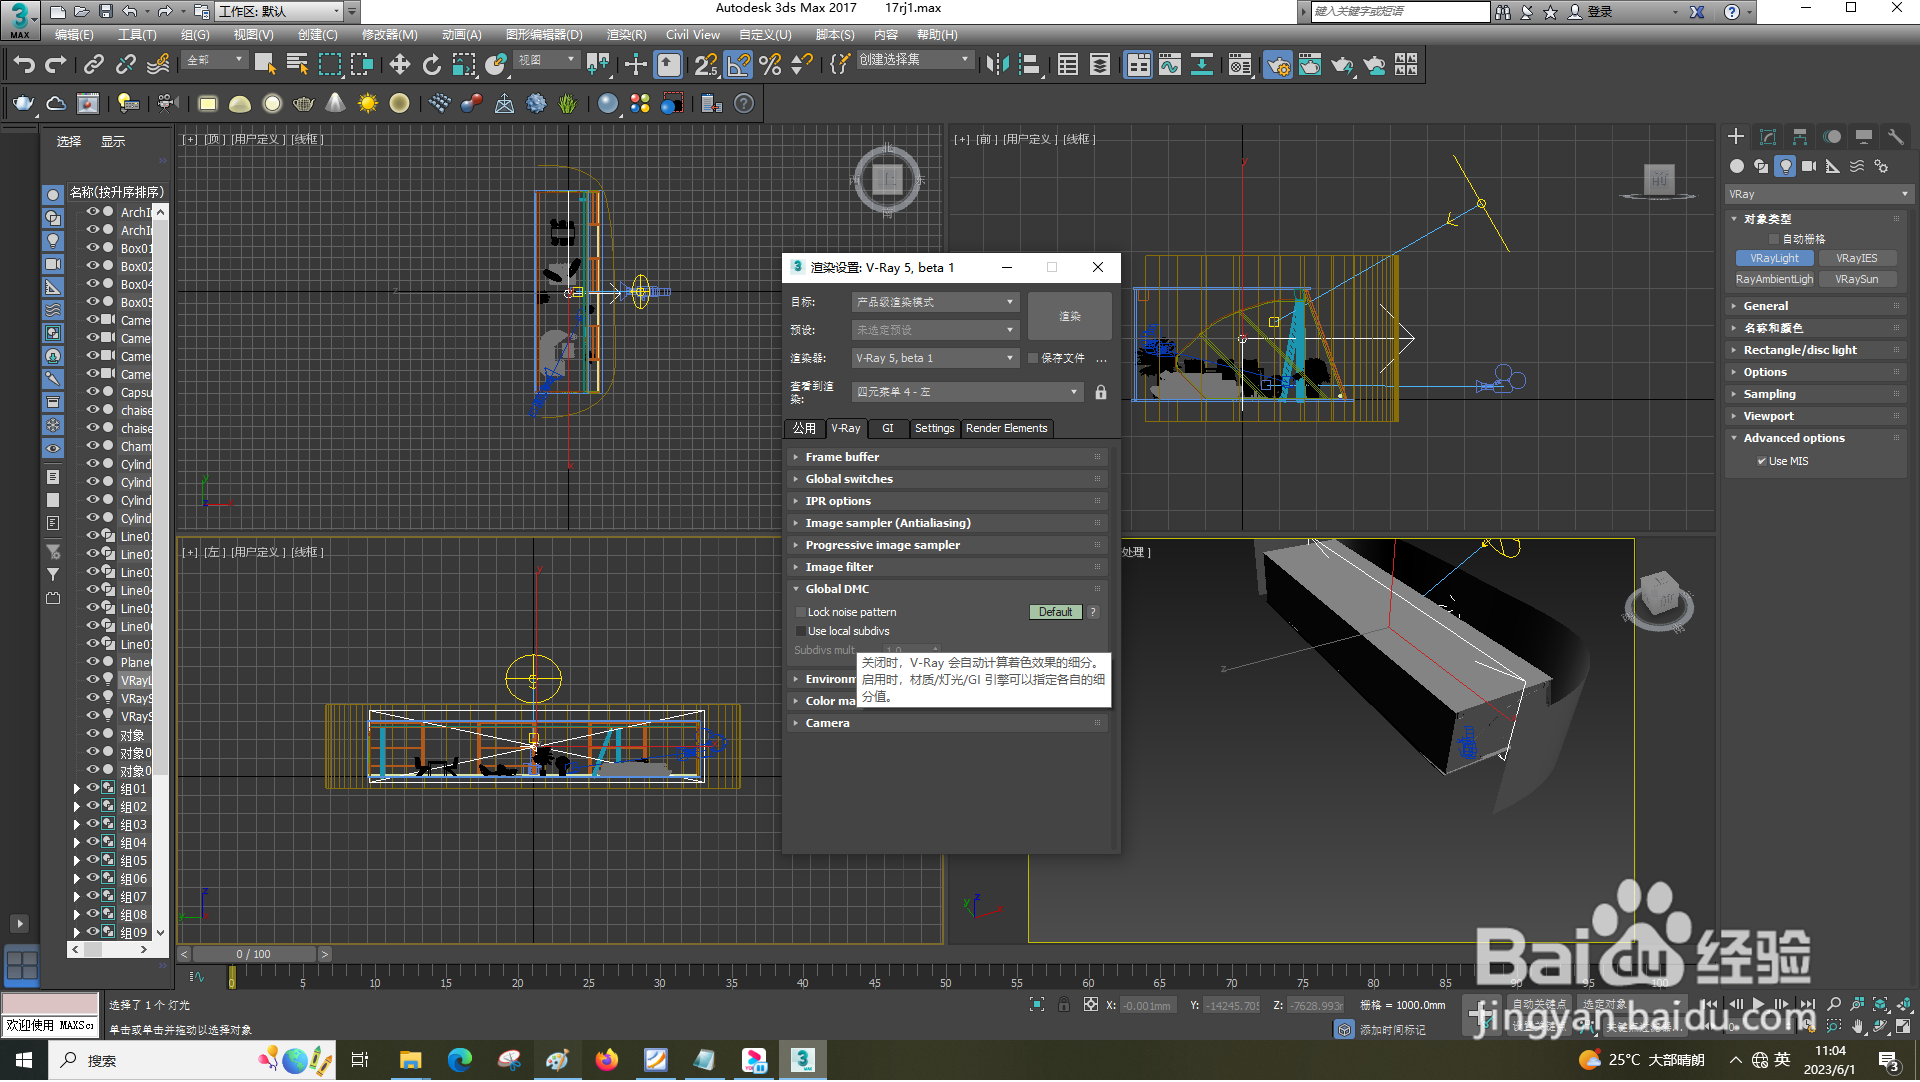This screenshot has width=1920, height=1082.
Task: Click the 渲染 render button
Action: point(1069,316)
